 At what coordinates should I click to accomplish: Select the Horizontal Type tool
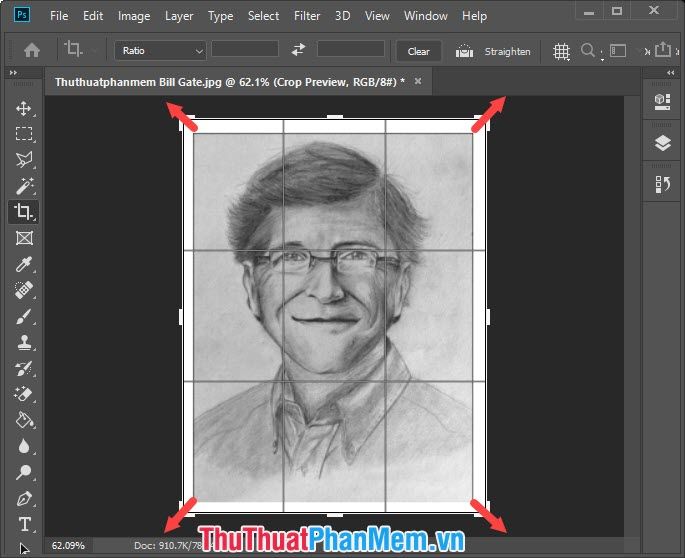(x=24, y=524)
